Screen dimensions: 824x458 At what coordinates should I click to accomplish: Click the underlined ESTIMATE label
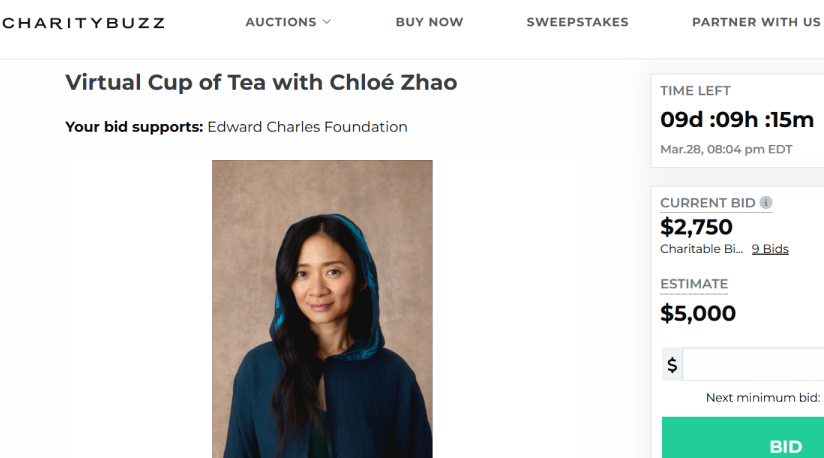(694, 284)
